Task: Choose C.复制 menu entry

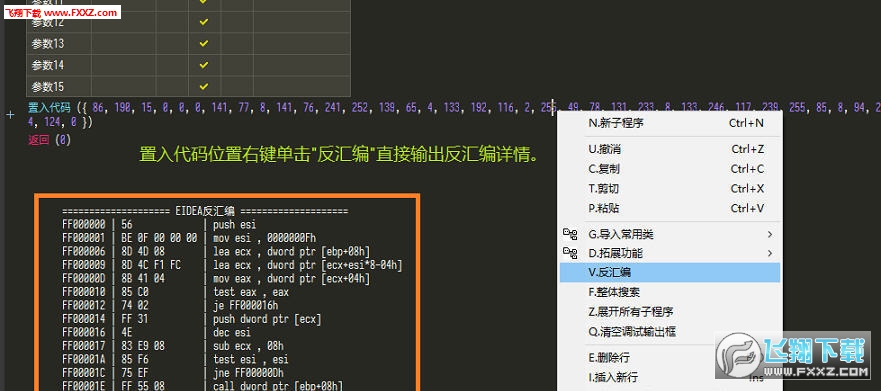Action: coord(670,169)
